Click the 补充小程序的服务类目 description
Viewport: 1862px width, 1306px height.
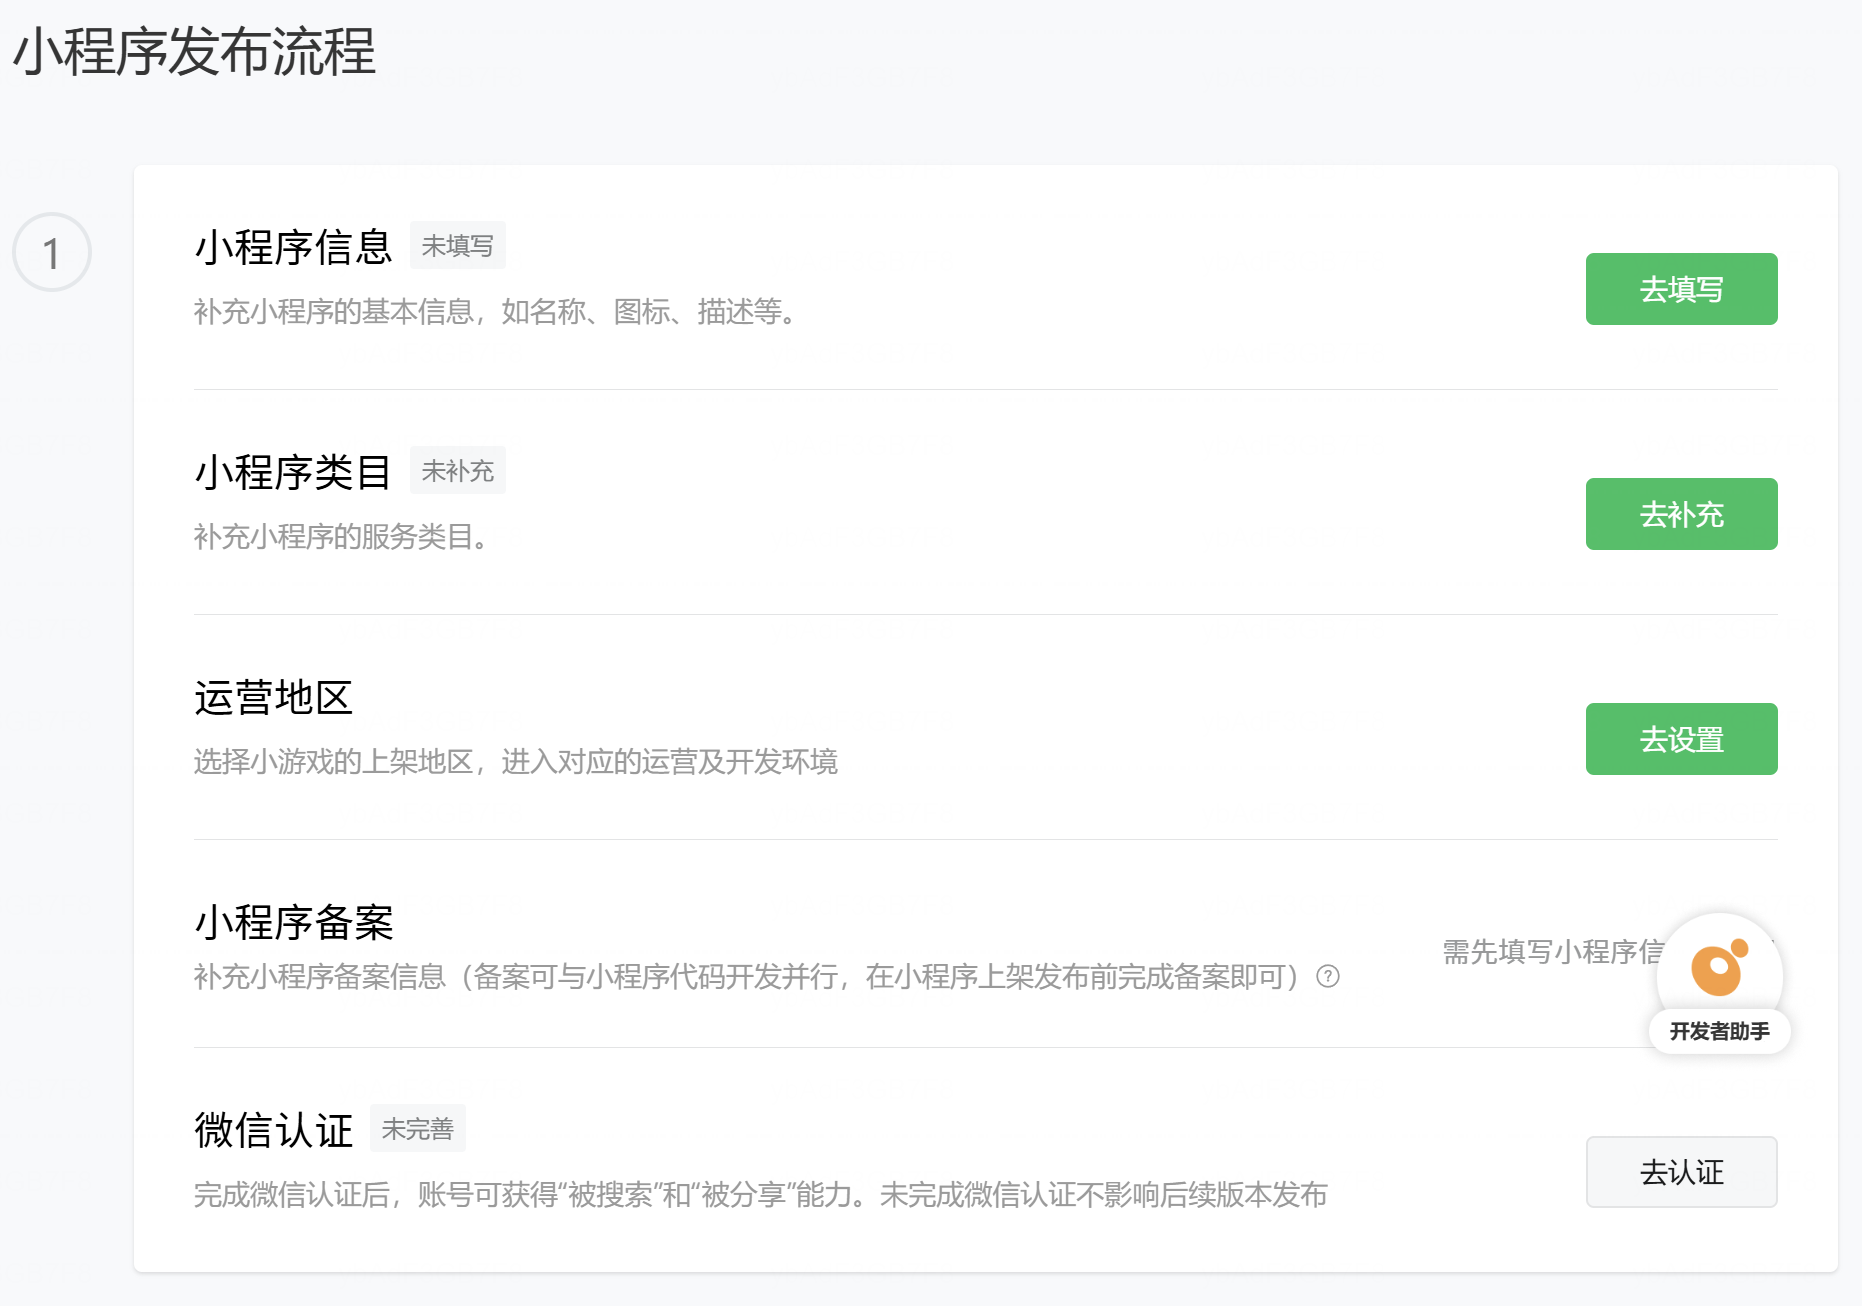coord(342,537)
